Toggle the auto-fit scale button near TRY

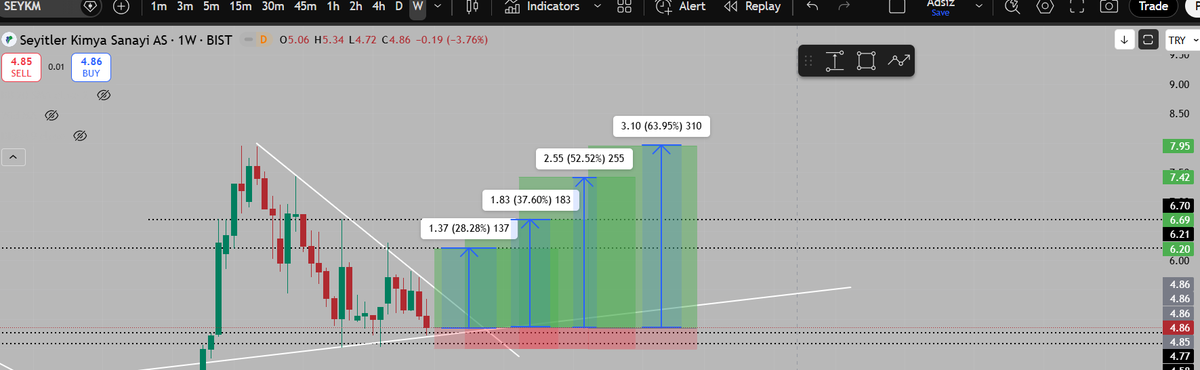[1148, 40]
